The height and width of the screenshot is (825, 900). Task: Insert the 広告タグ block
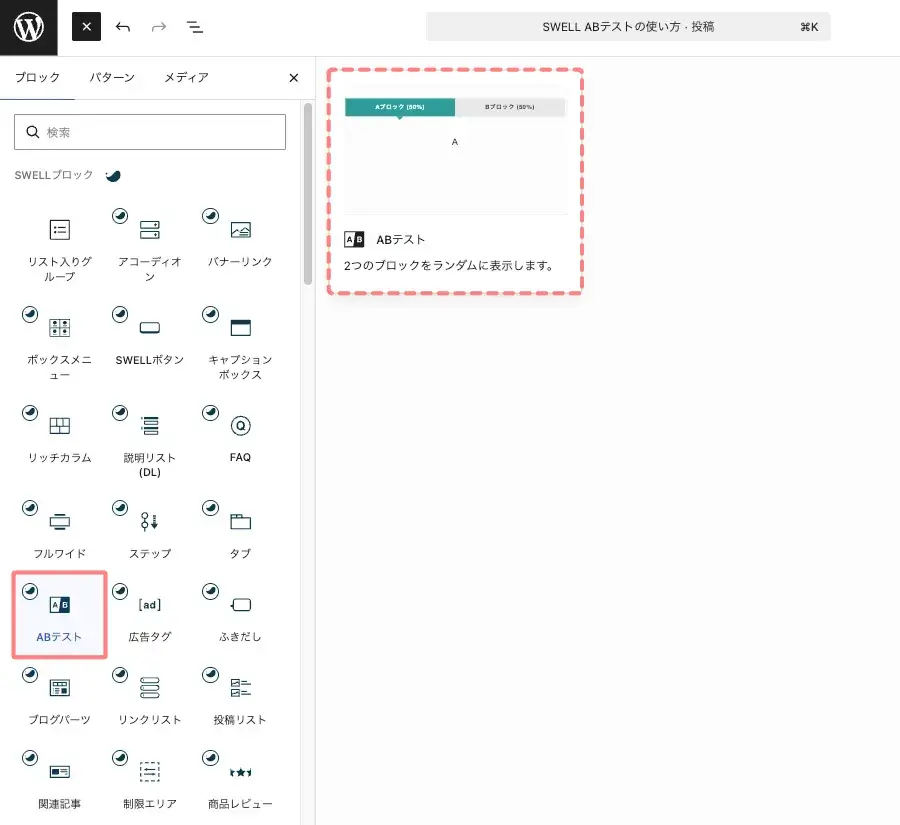pos(150,614)
